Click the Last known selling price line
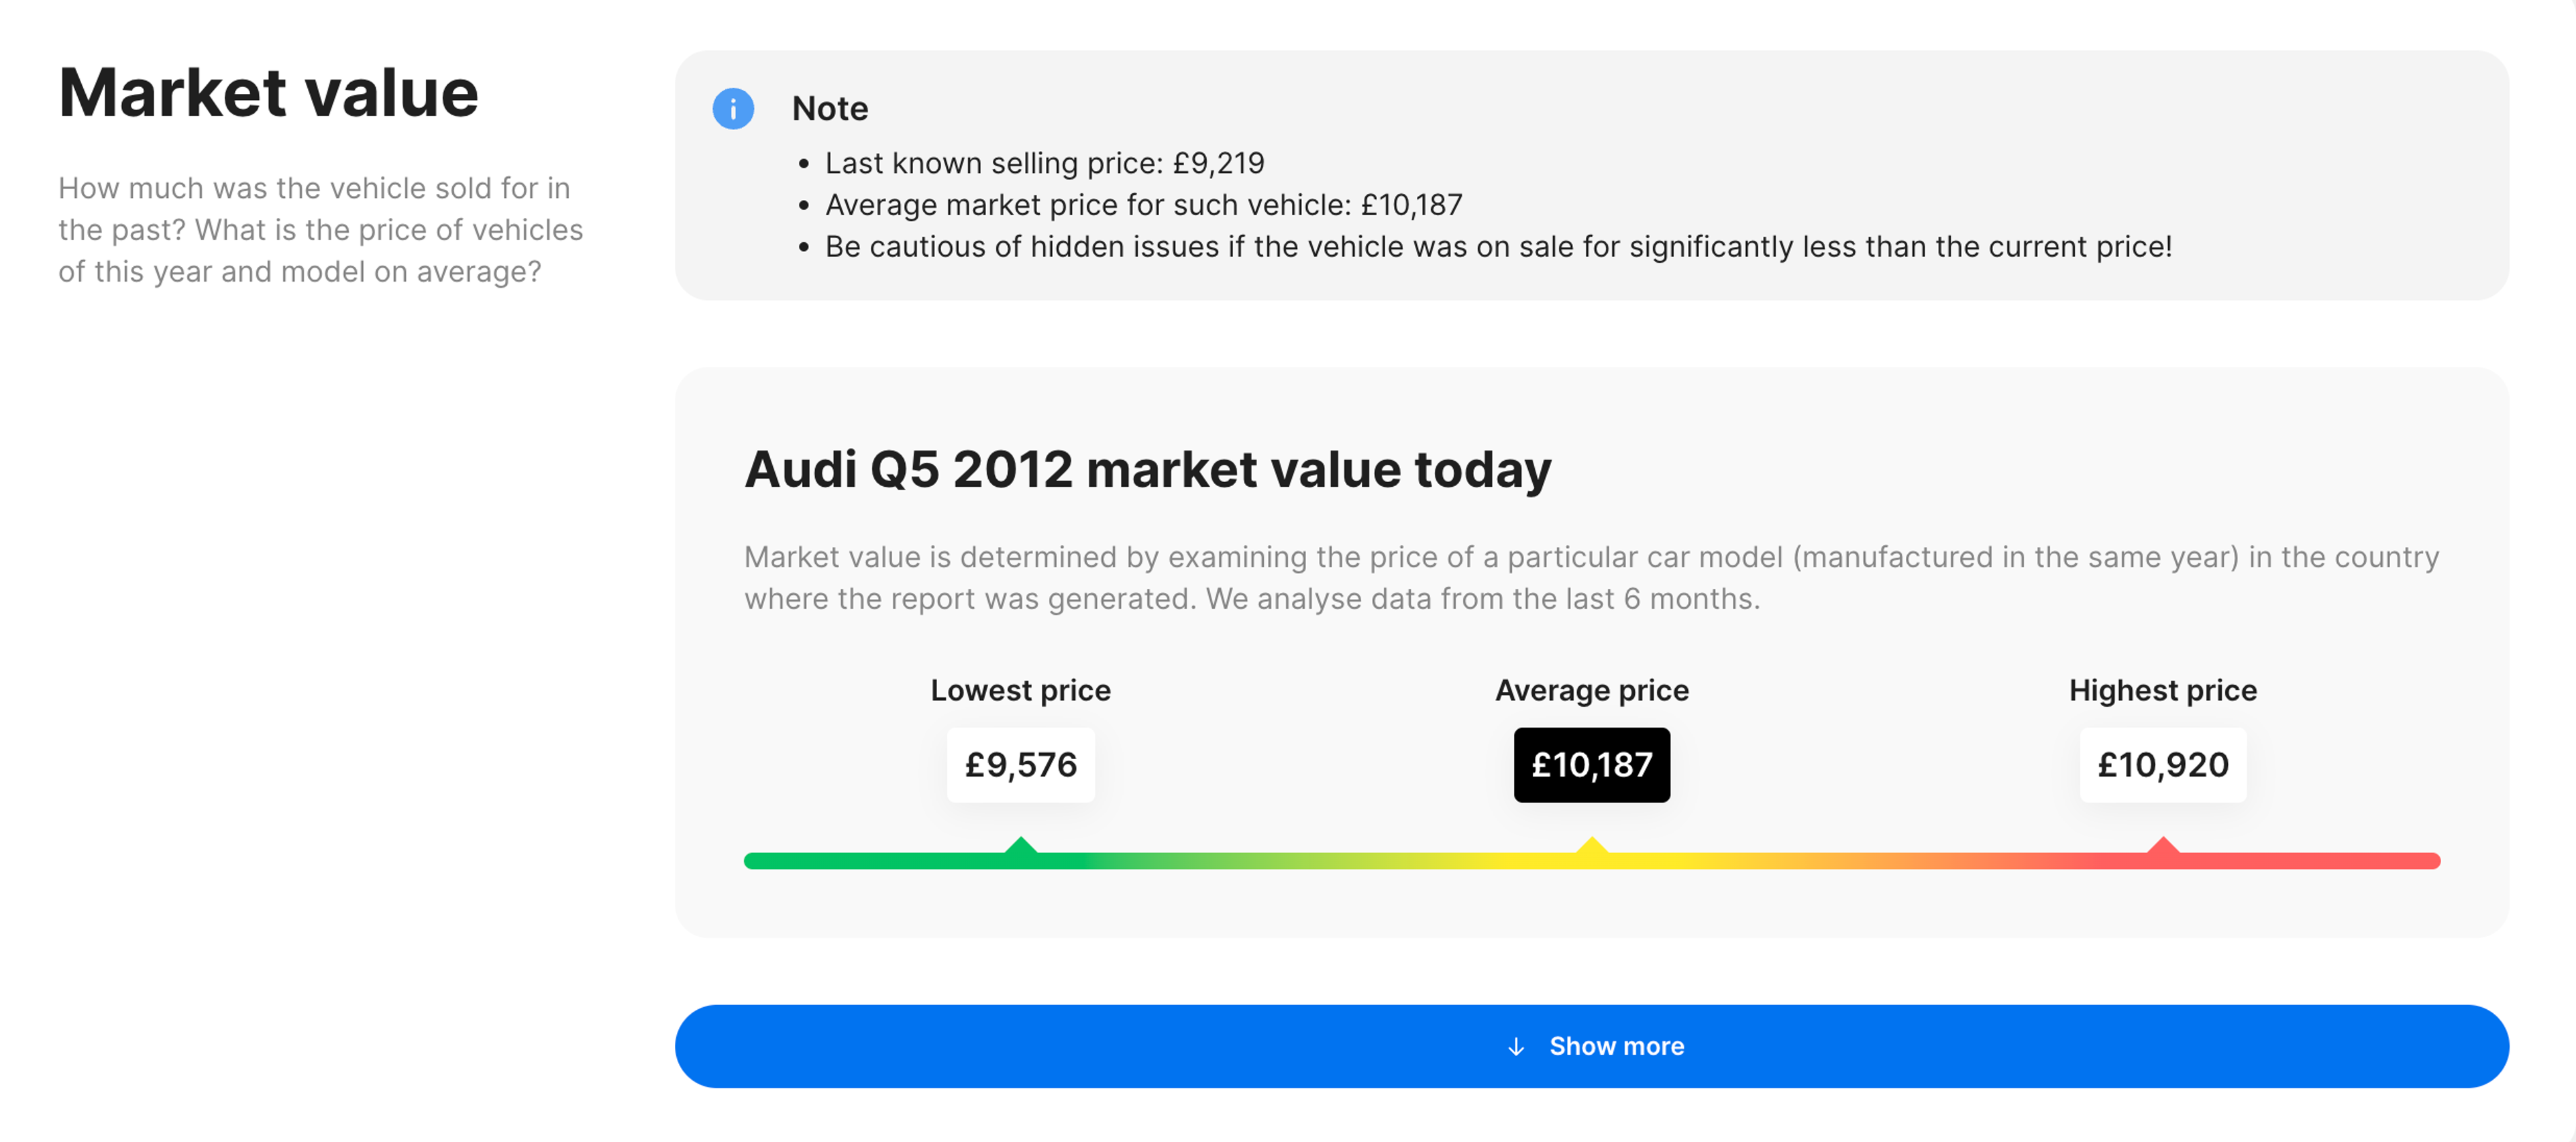 1044,163
